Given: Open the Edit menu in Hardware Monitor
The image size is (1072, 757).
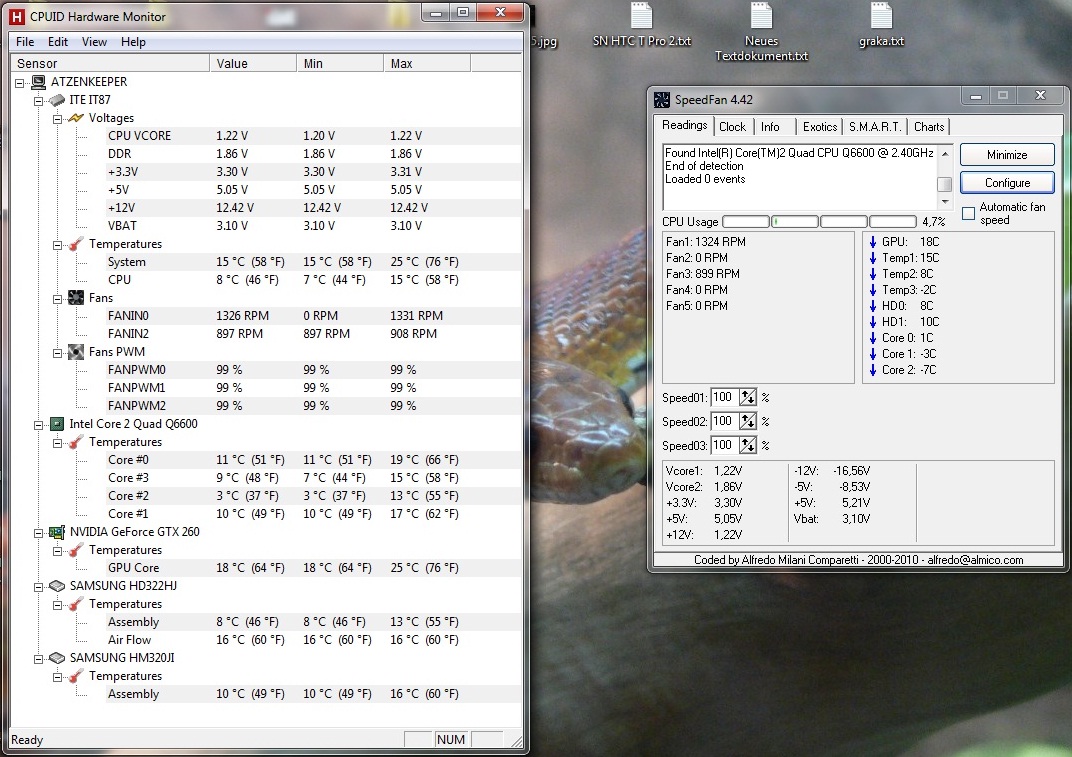Looking at the screenshot, I should tap(58, 42).
